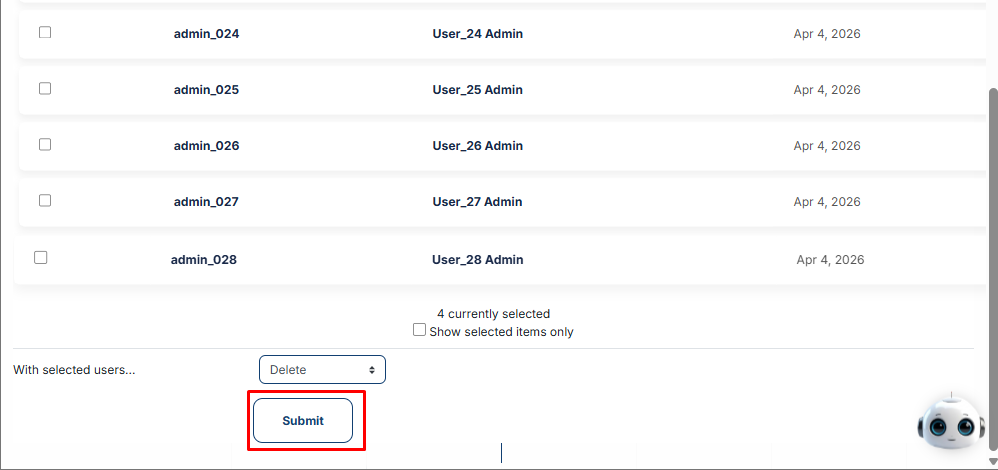Click the User_26 Admin full name
This screenshot has height=470, width=998.
coord(477,146)
